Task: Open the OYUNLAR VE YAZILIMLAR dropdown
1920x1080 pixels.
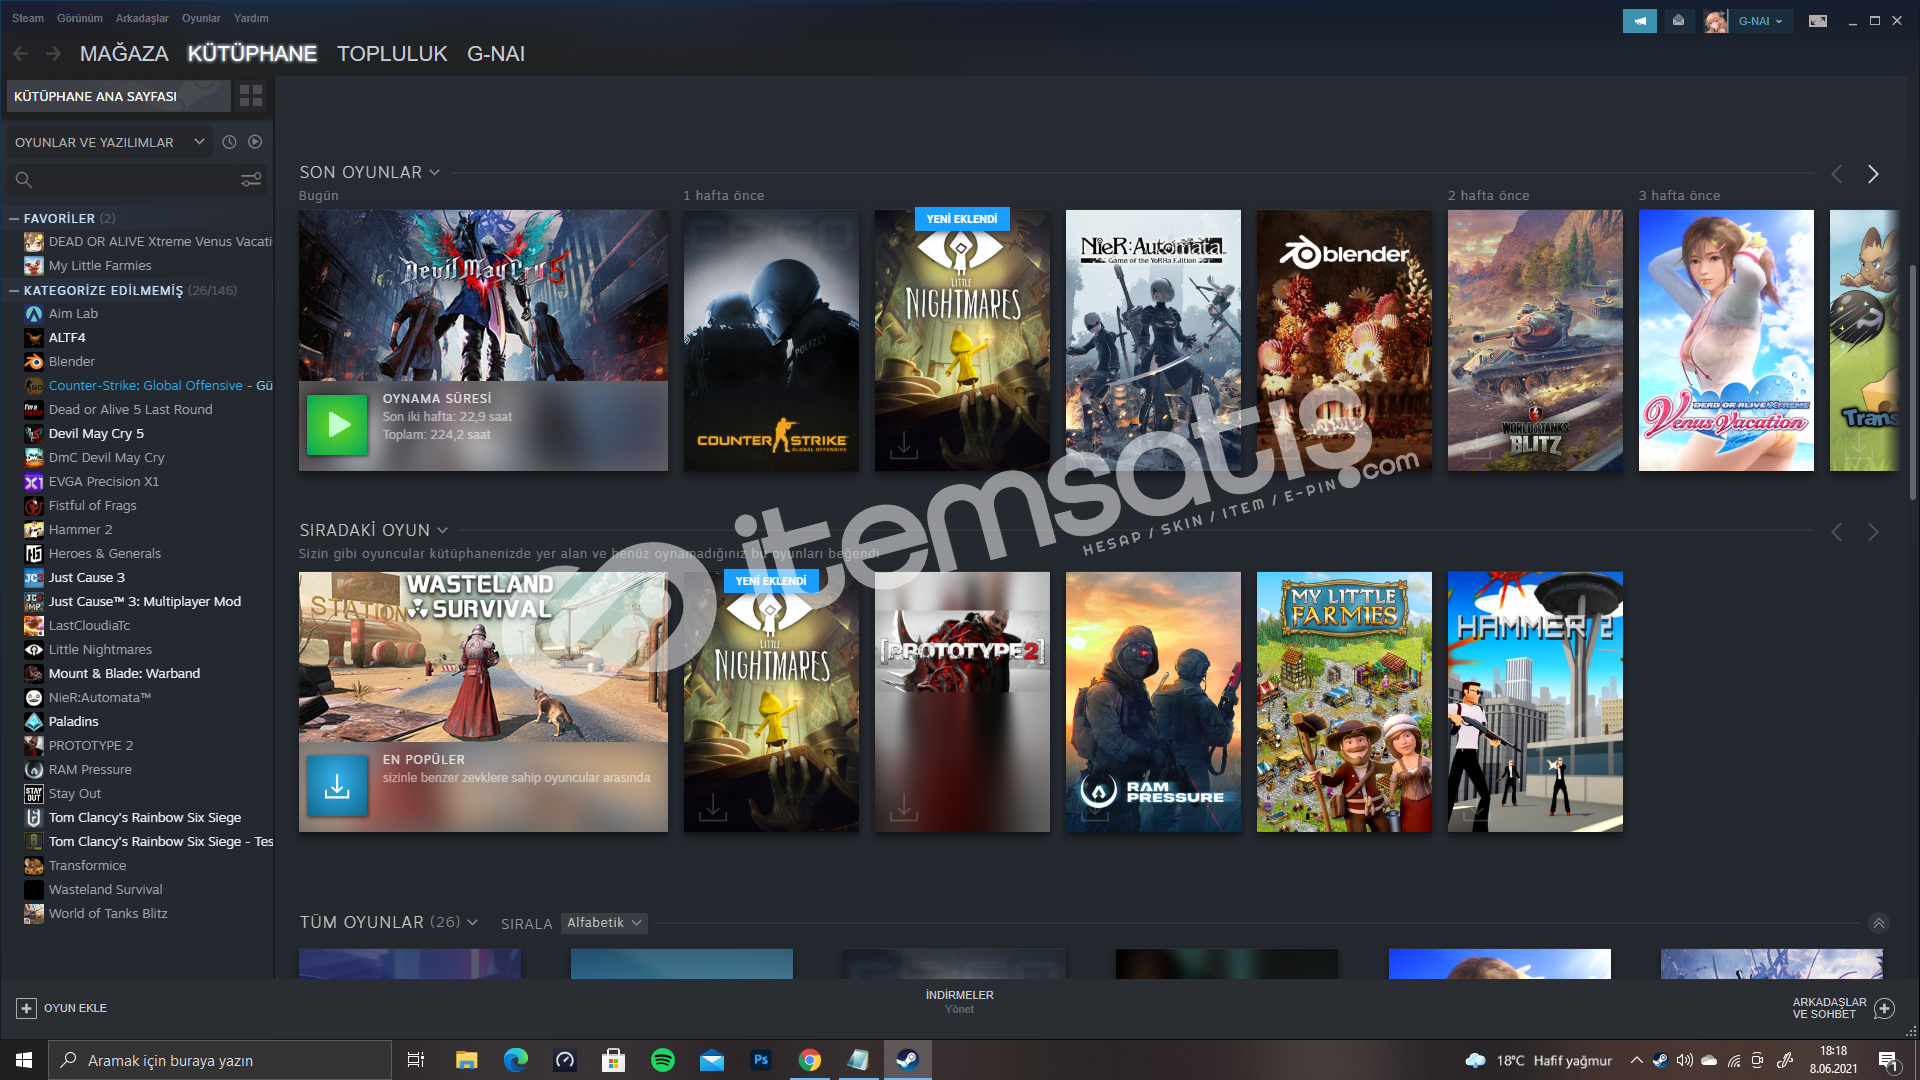Action: (110, 142)
